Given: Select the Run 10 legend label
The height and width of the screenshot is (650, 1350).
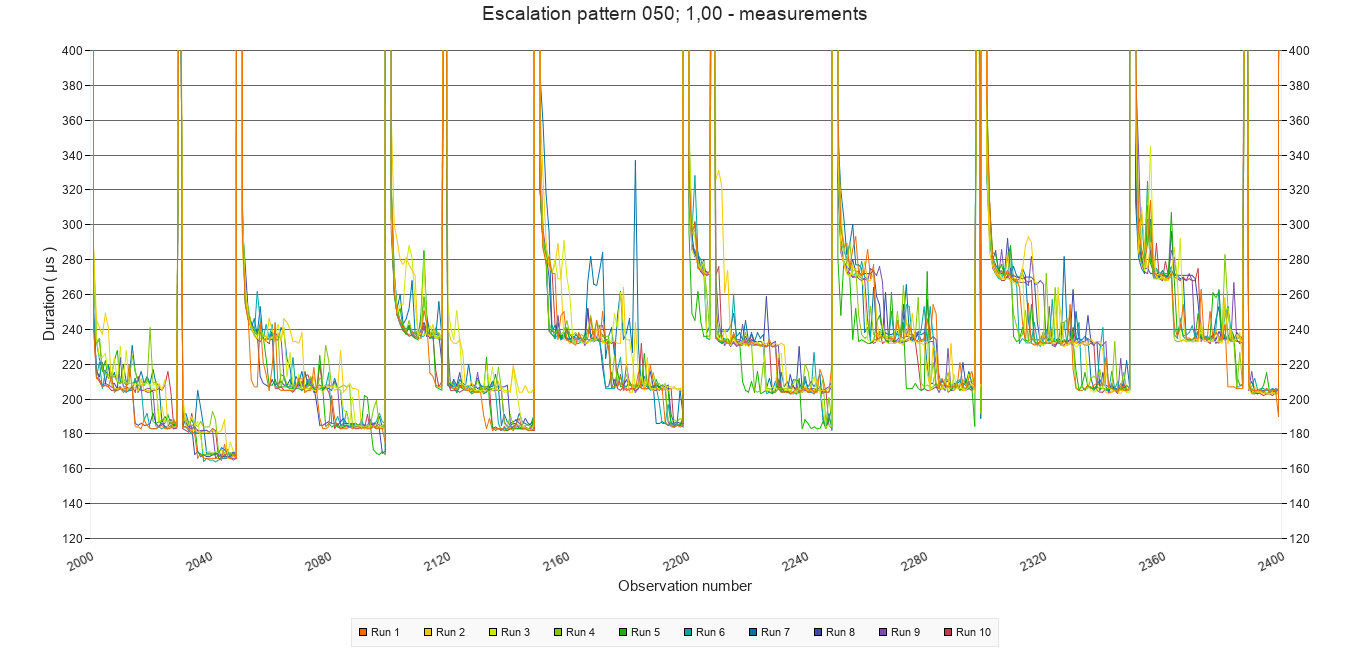Looking at the screenshot, I should tap(972, 632).
